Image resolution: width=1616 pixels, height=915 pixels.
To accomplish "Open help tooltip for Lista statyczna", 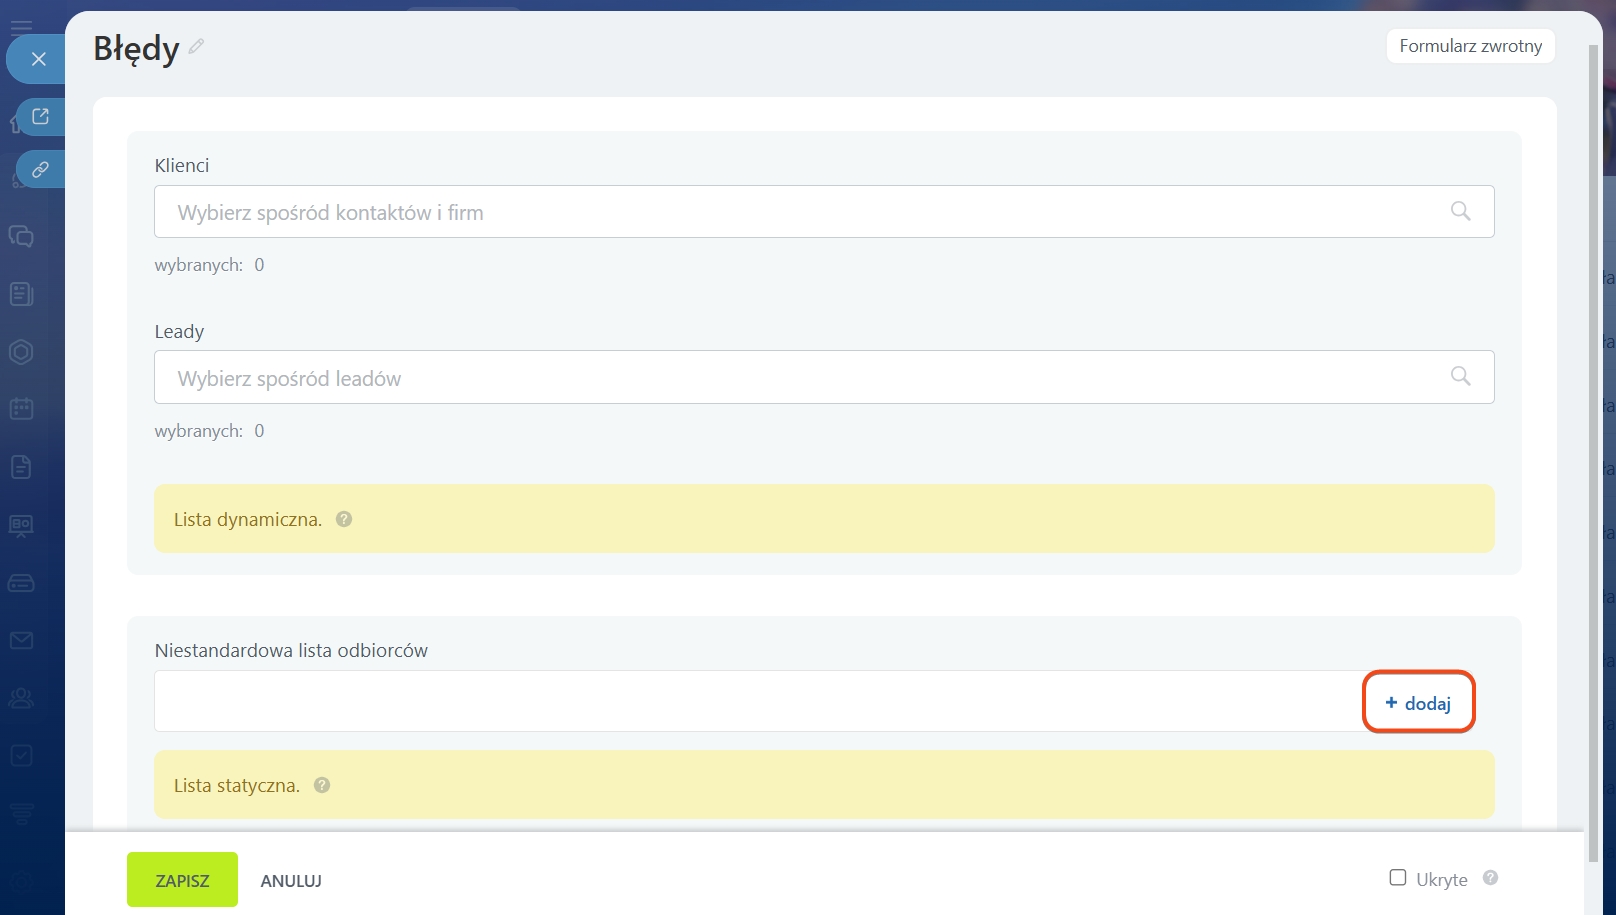I will click(x=322, y=785).
